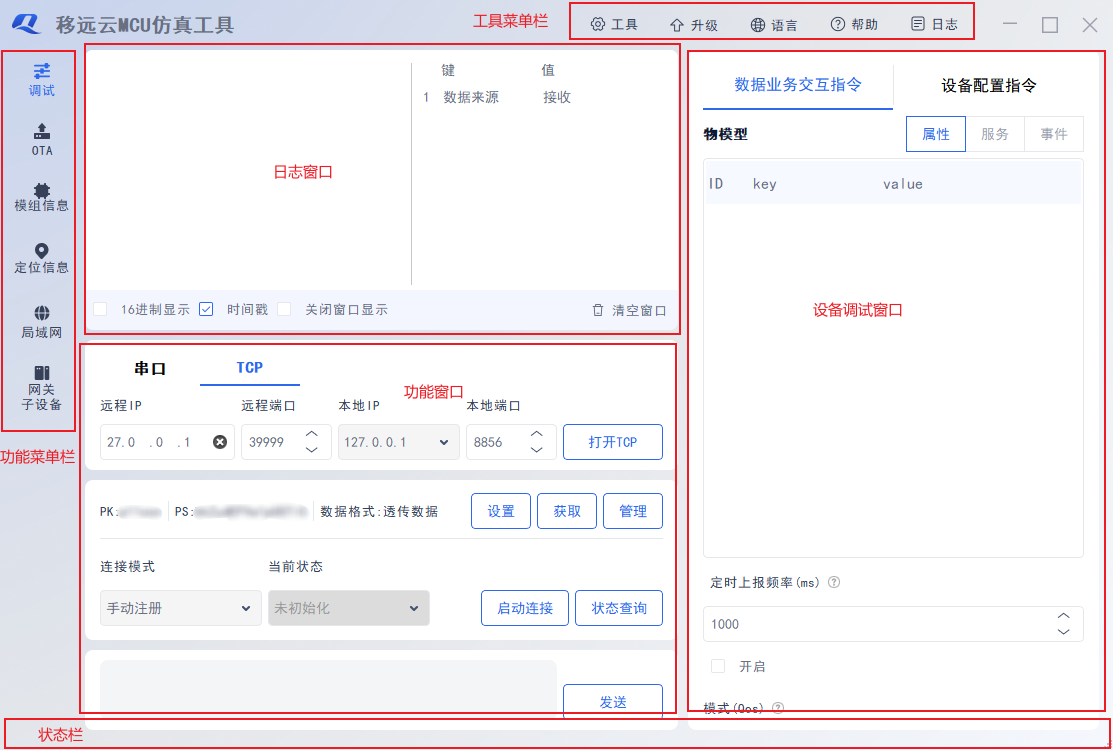Screen dimensions: 1113x750
Task: Decrease the 远程端口 value with down arrow
Action: [311, 450]
